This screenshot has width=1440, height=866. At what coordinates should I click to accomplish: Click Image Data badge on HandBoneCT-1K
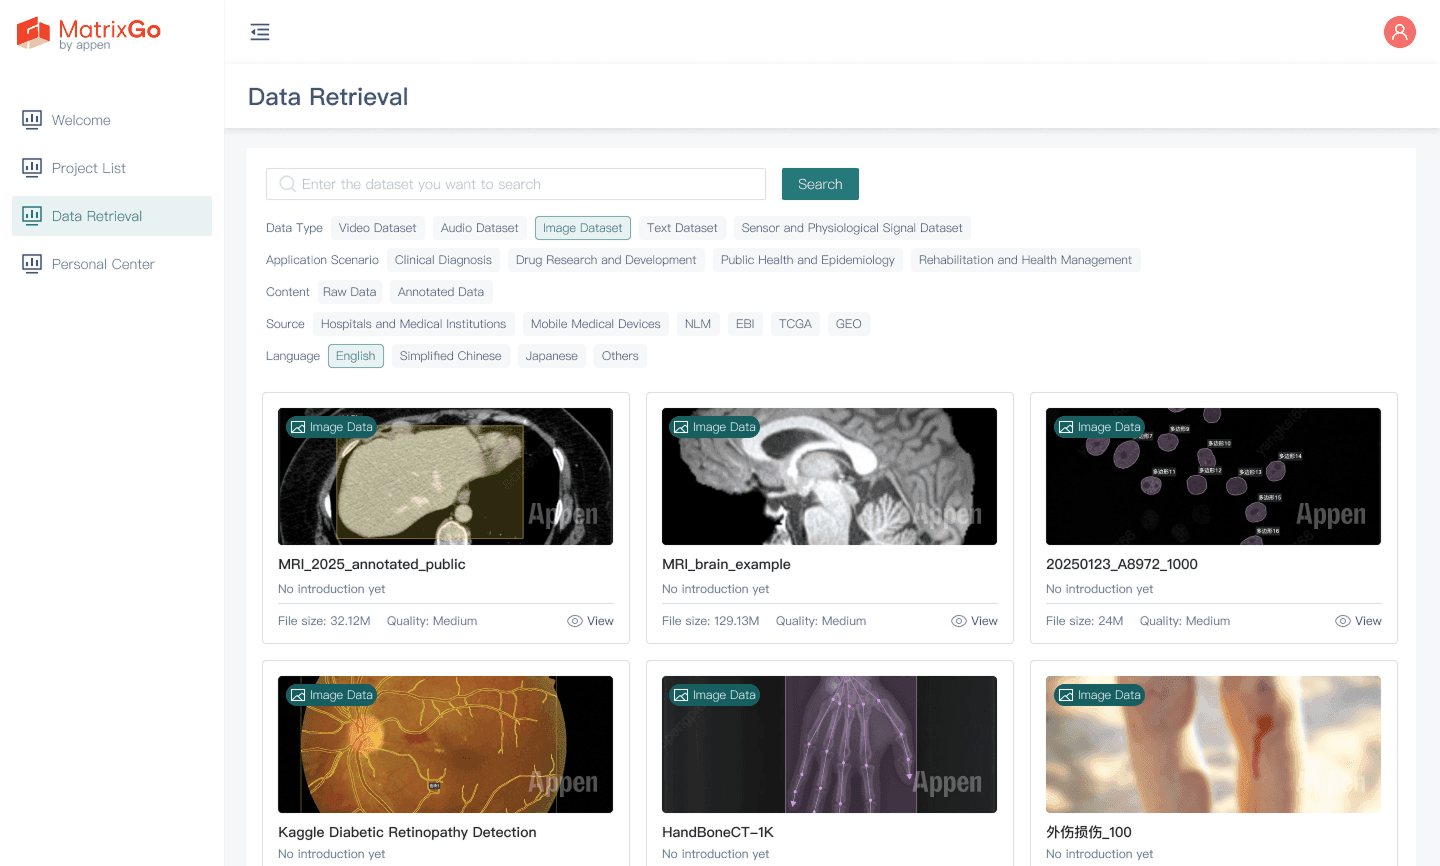click(x=714, y=695)
